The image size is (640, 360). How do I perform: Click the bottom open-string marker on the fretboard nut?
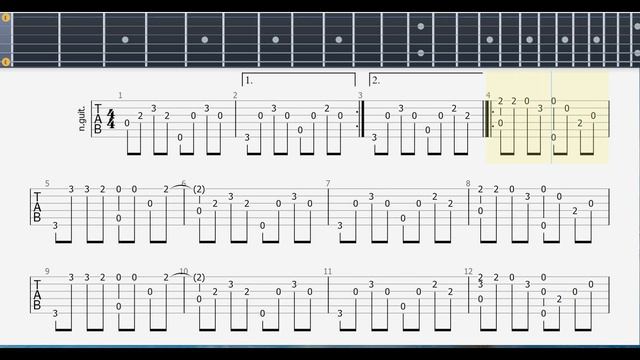click(5, 62)
